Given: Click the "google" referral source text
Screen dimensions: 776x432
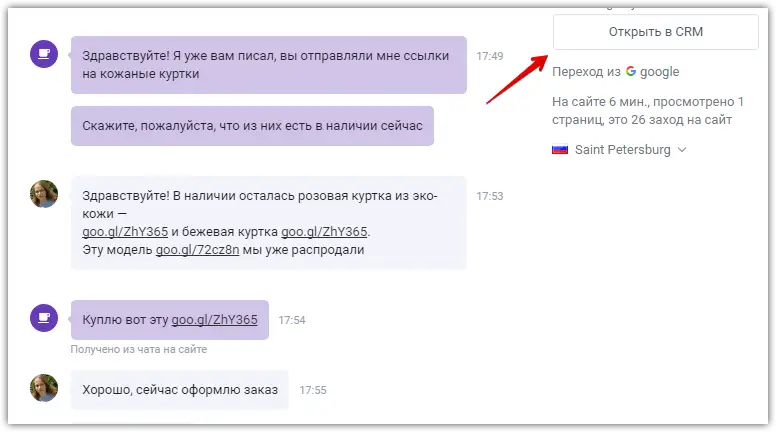Looking at the screenshot, I should coord(659,72).
